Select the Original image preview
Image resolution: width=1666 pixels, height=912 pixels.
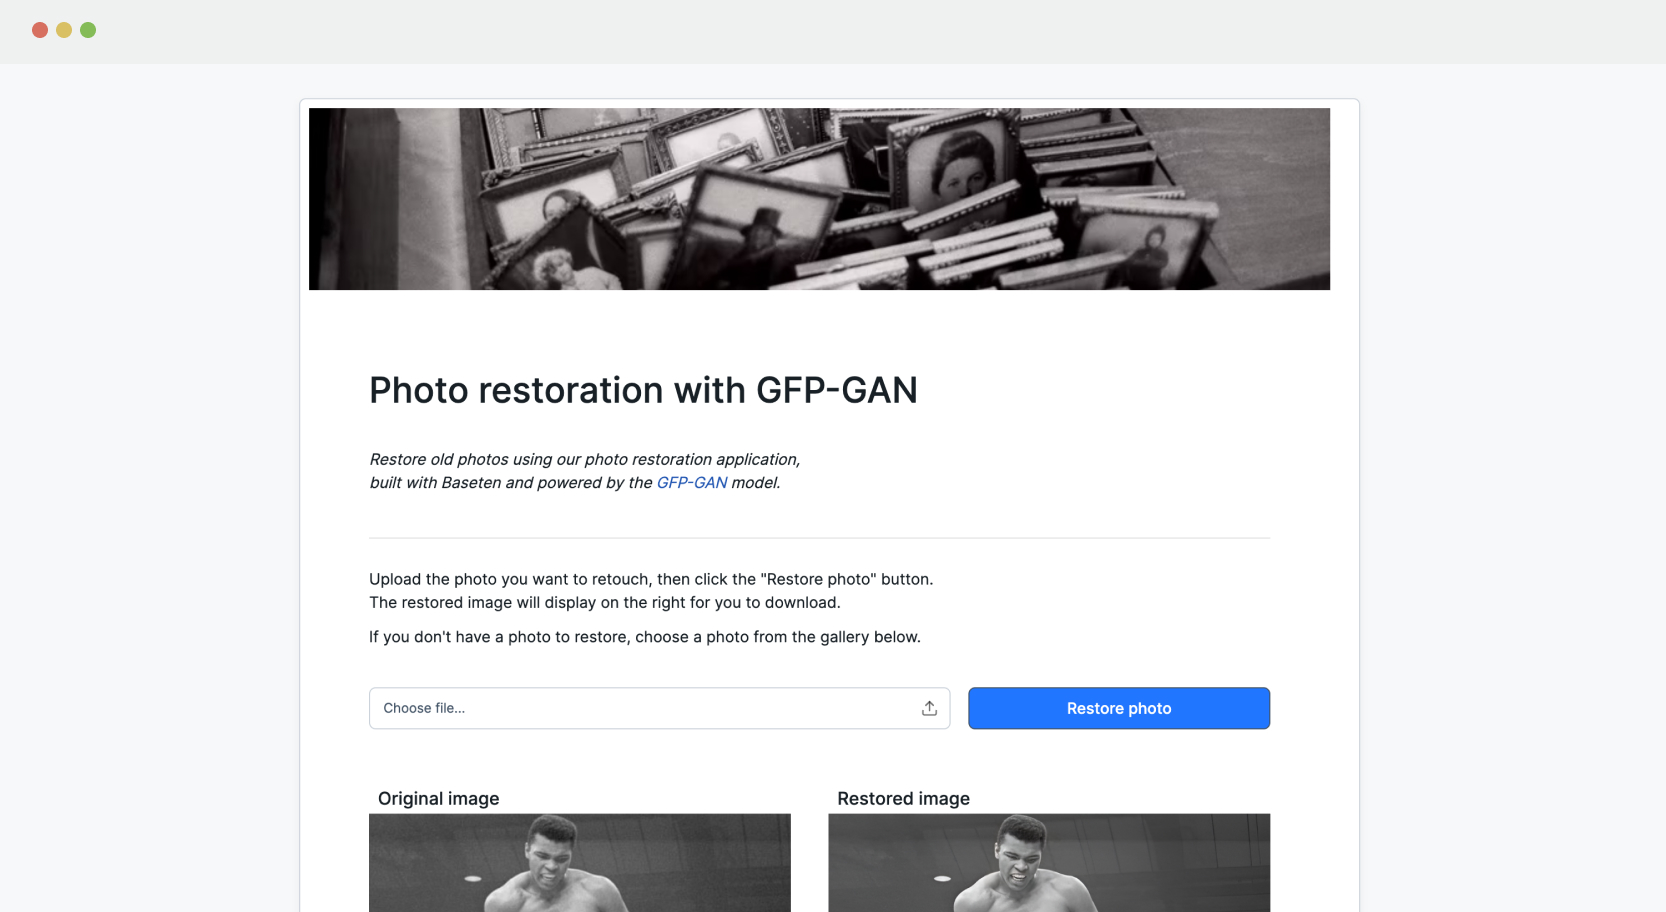click(580, 862)
